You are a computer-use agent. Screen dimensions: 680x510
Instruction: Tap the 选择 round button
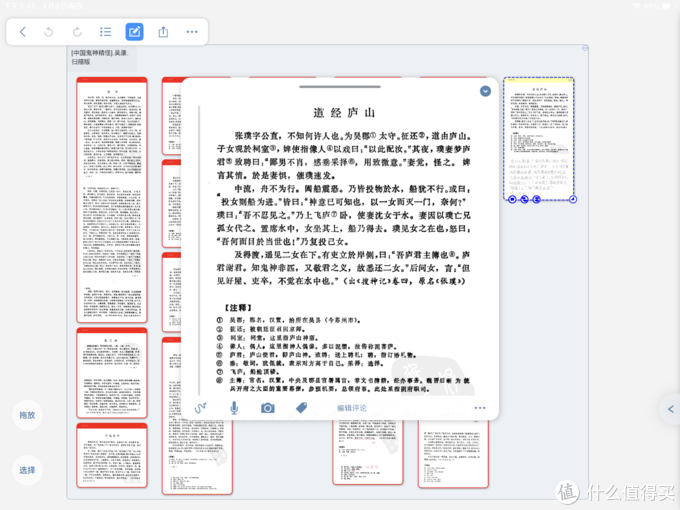[x=27, y=470]
